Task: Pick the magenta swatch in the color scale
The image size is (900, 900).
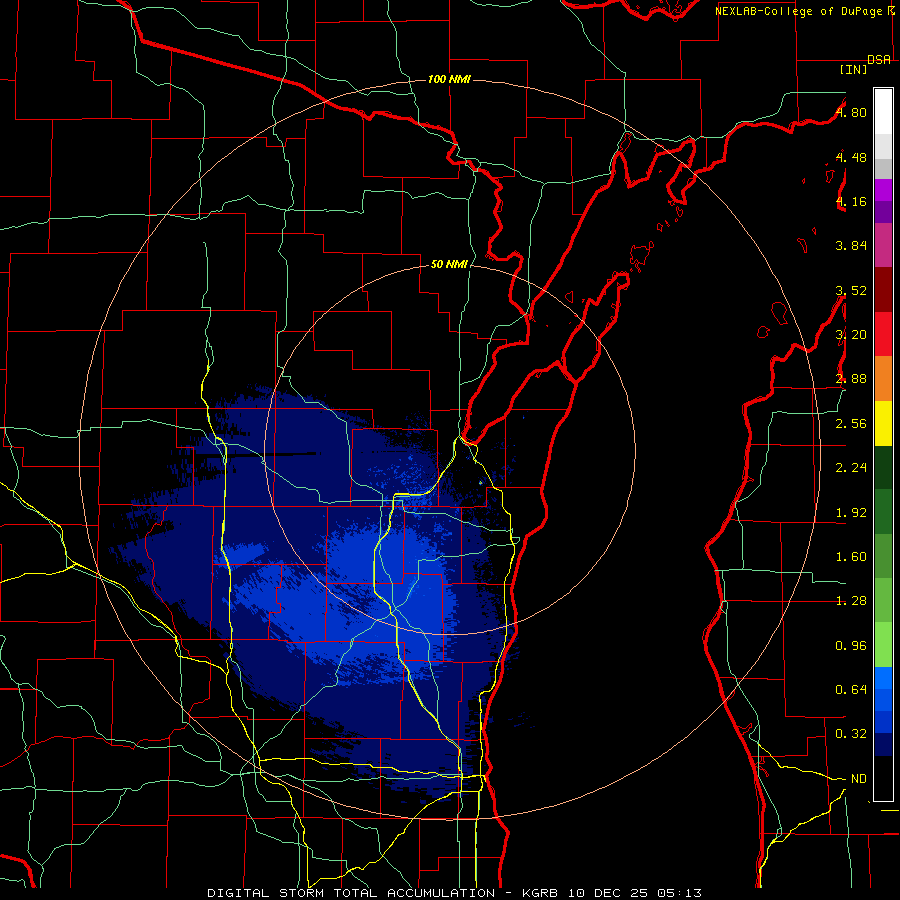Action: (x=883, y=190)
